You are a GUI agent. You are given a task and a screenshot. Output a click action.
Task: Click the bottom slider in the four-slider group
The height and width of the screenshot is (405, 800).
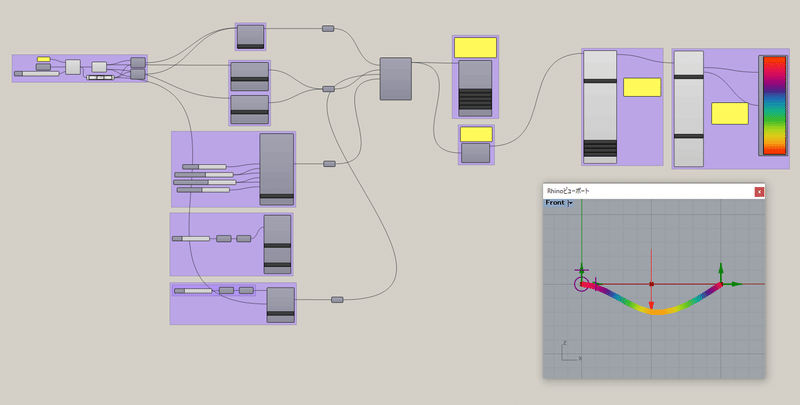pos(203,190)
